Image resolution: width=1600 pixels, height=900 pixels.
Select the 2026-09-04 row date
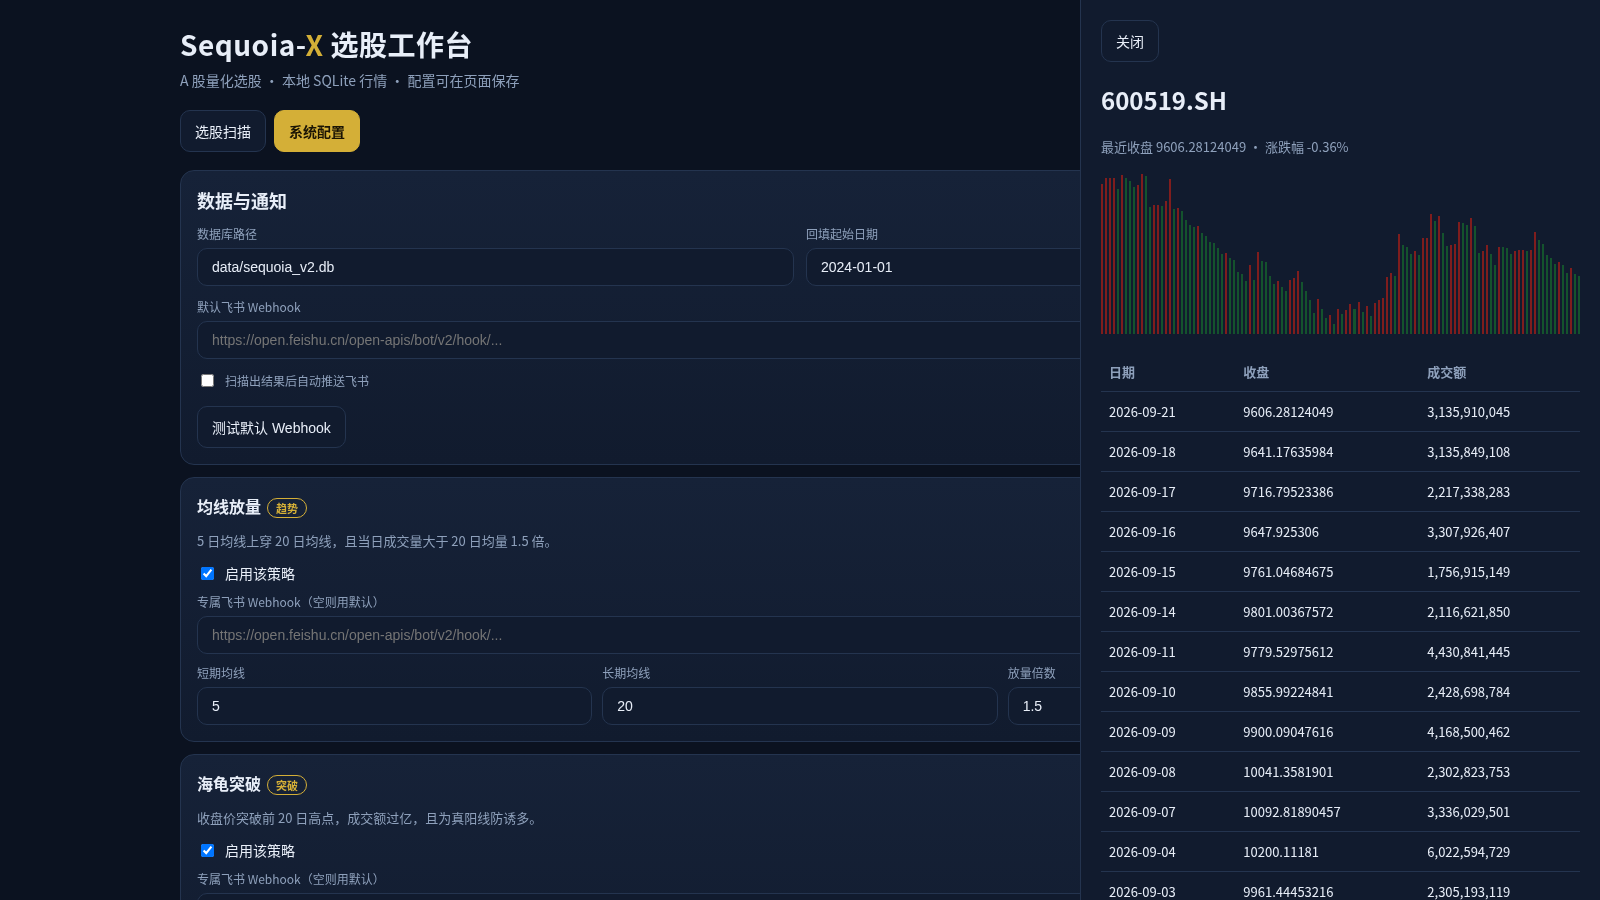[1142, 852]
